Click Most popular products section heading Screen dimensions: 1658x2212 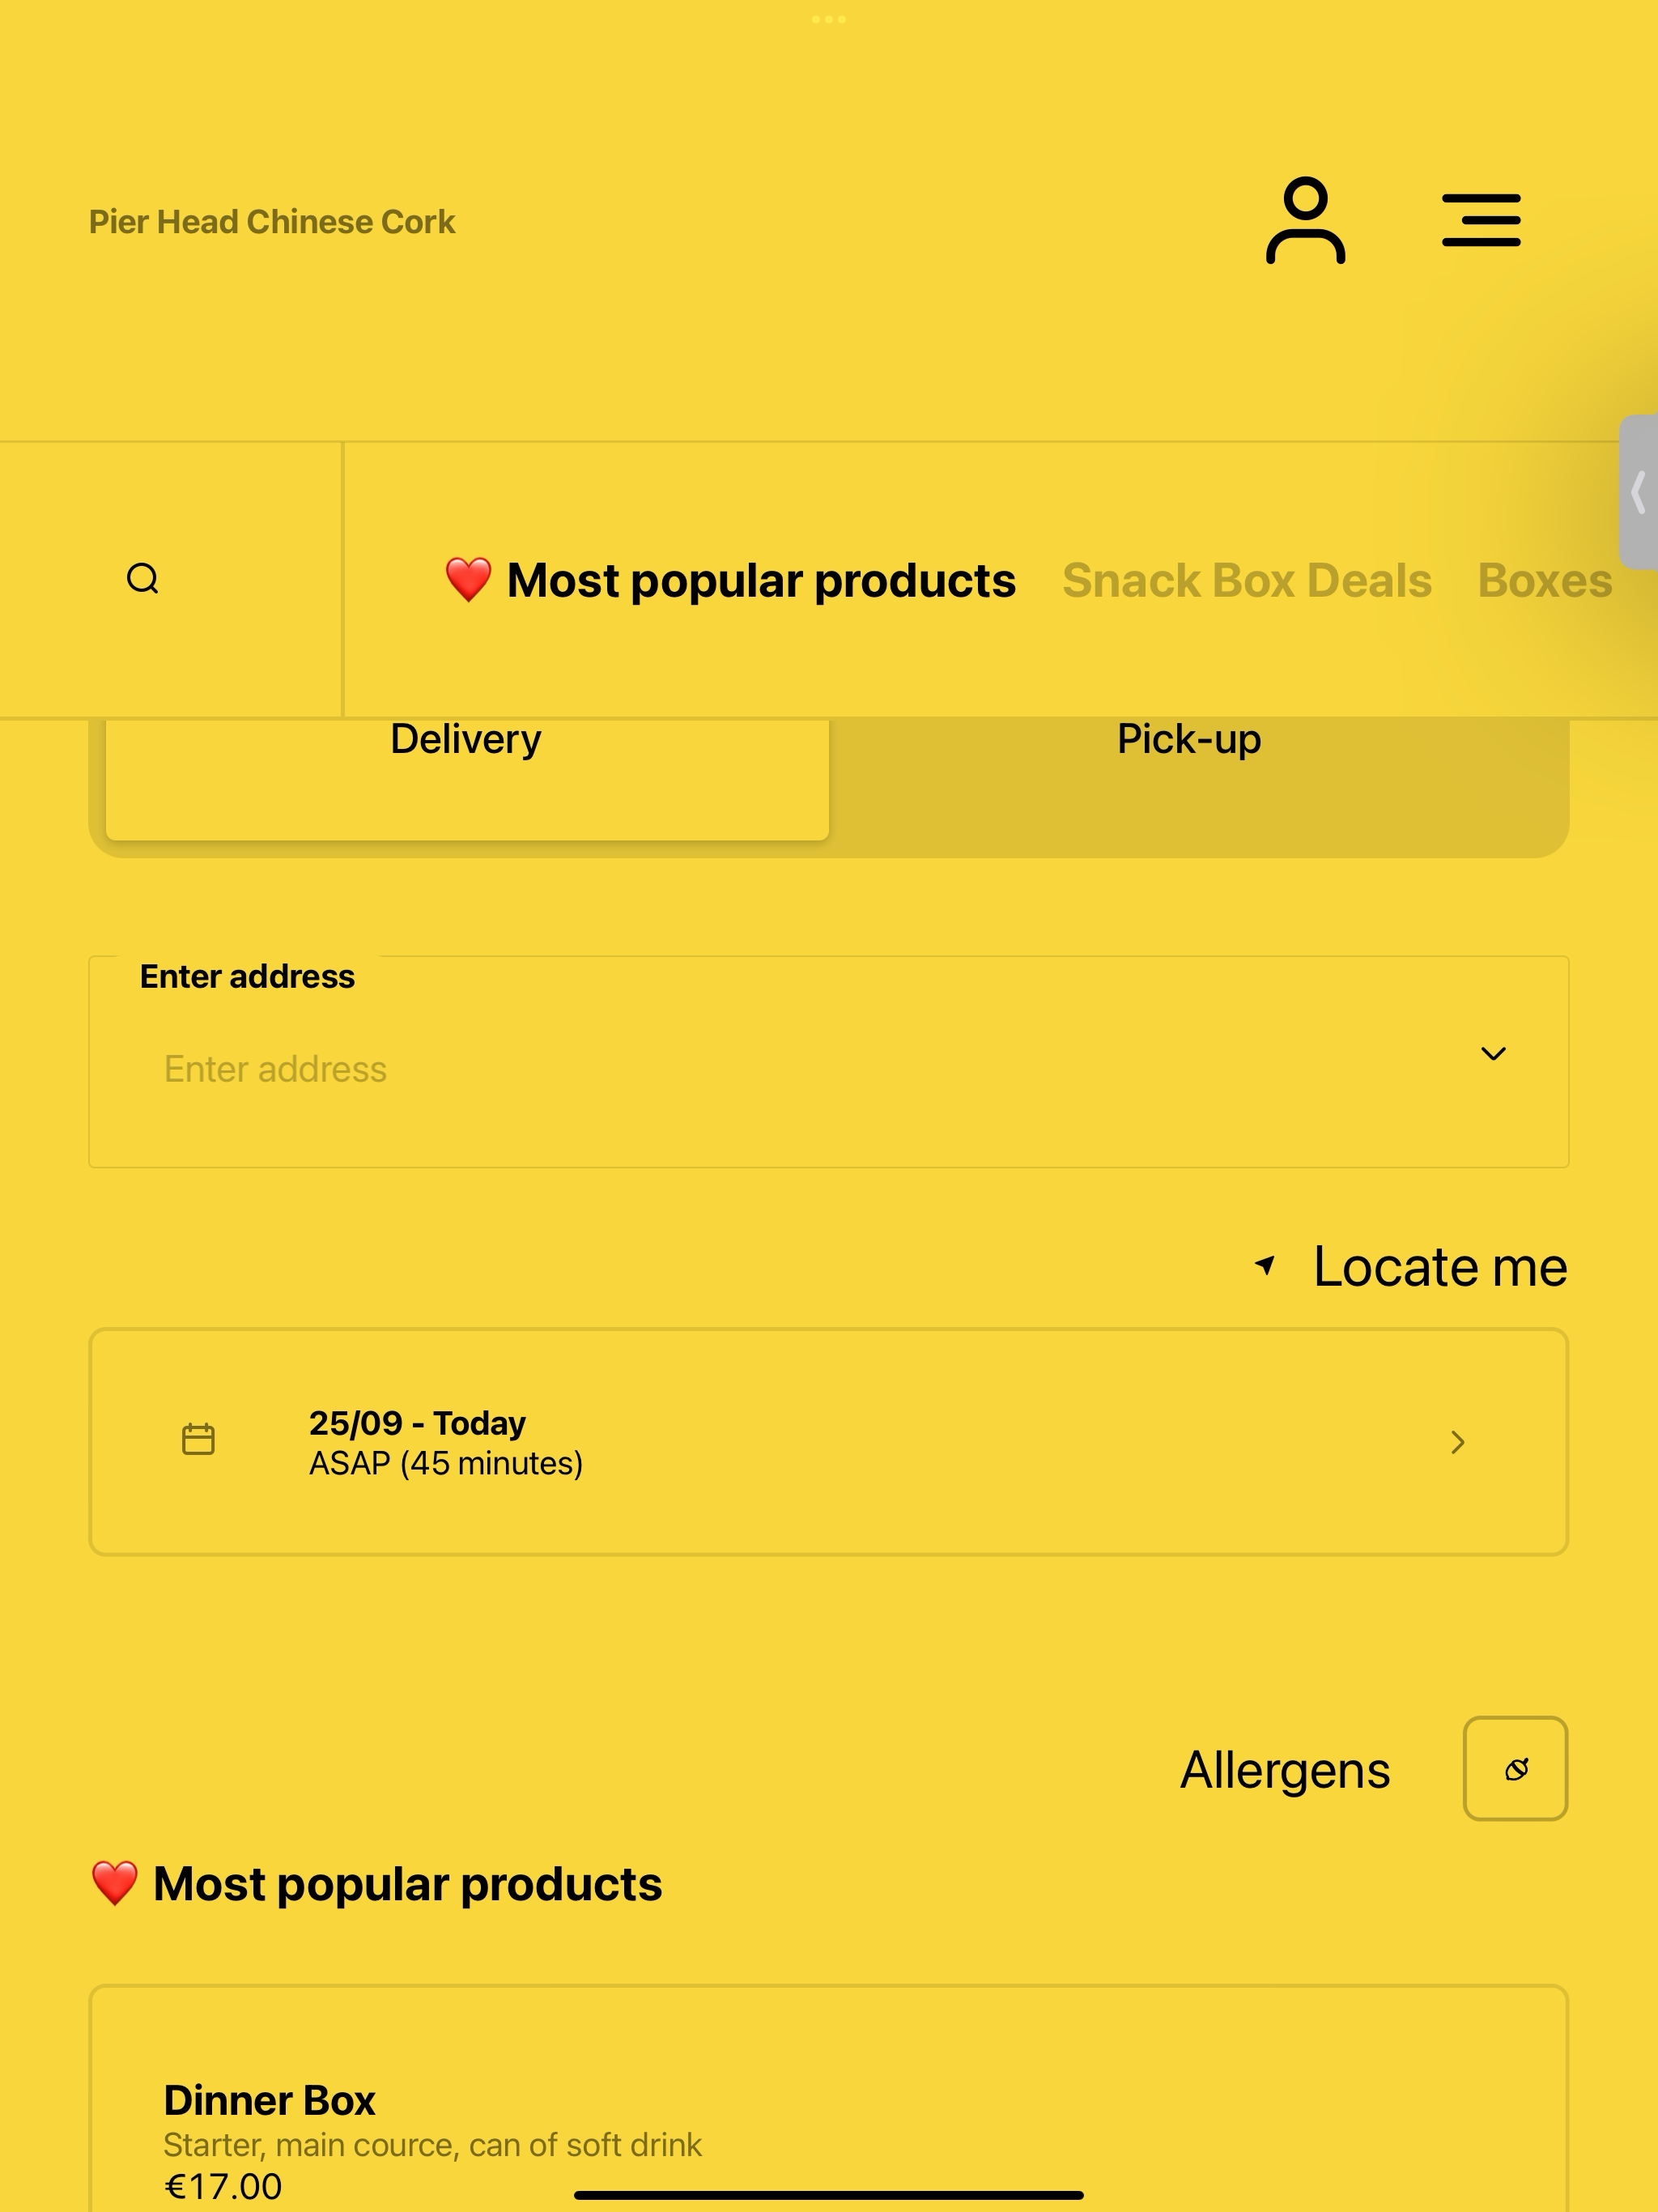(x=376, y=1884)
